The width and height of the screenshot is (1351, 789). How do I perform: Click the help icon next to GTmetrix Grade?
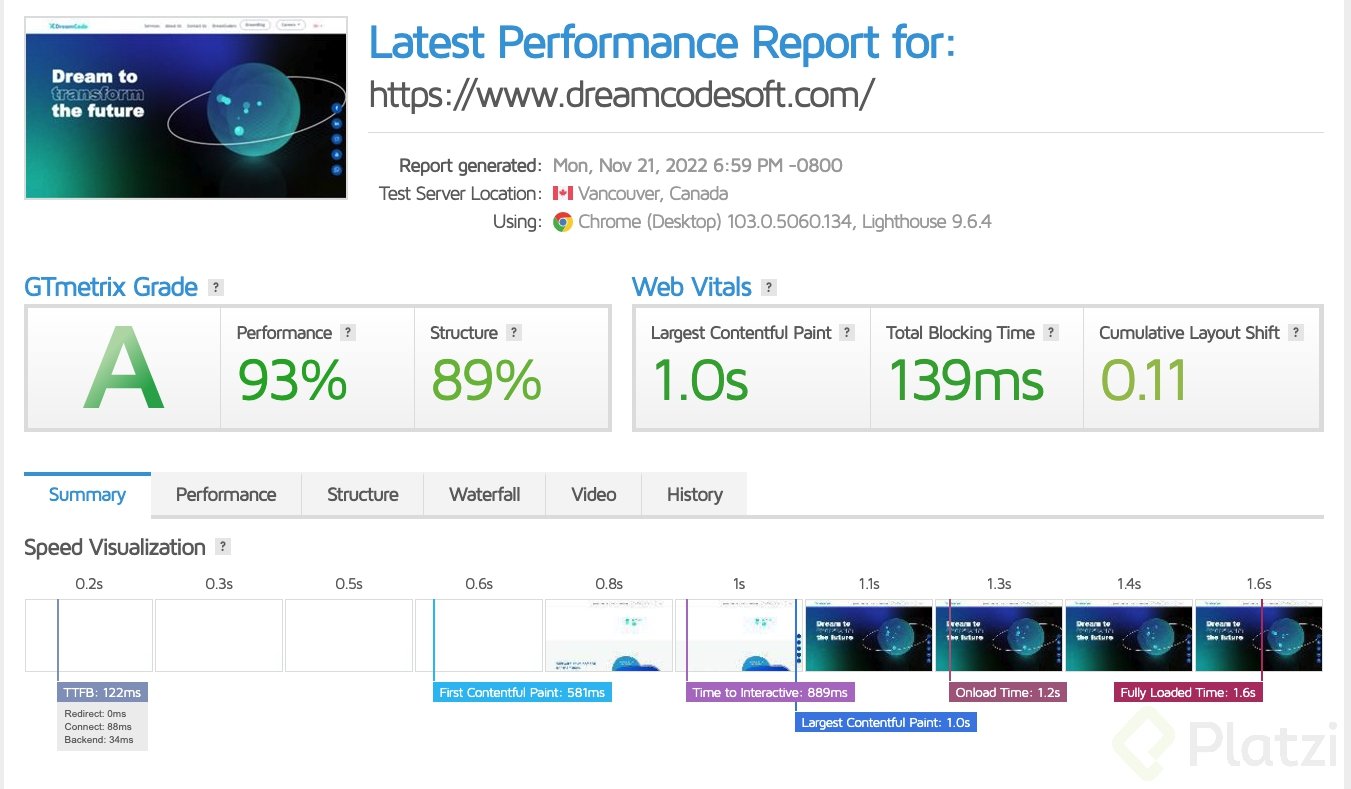pos(216,288)
